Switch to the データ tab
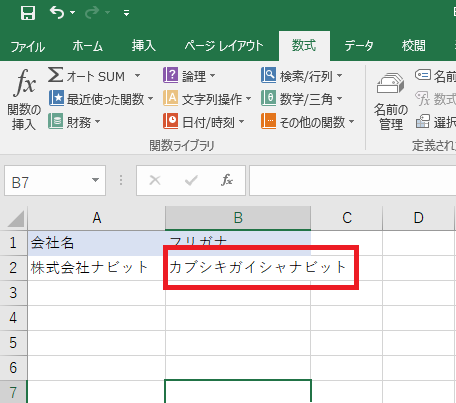This screenshot has height=403, width=456. [359, 46]
